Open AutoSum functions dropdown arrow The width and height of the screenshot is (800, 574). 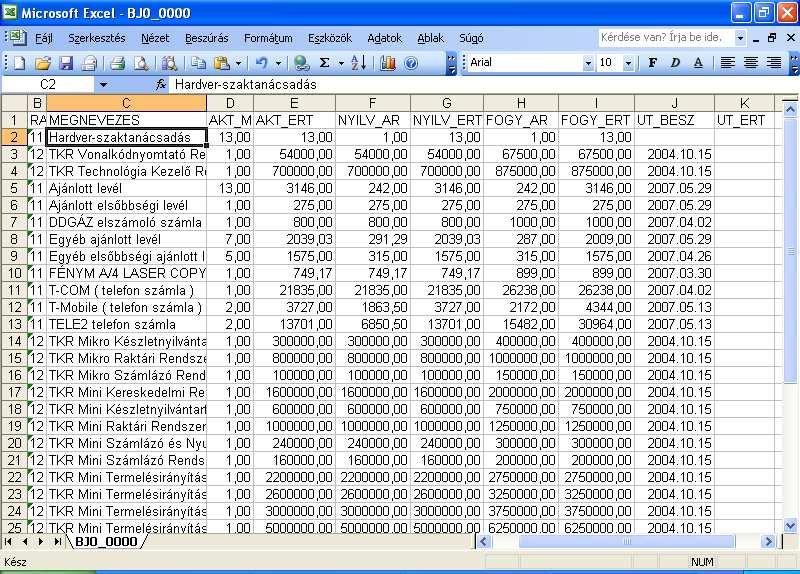[x=341, y=64]
